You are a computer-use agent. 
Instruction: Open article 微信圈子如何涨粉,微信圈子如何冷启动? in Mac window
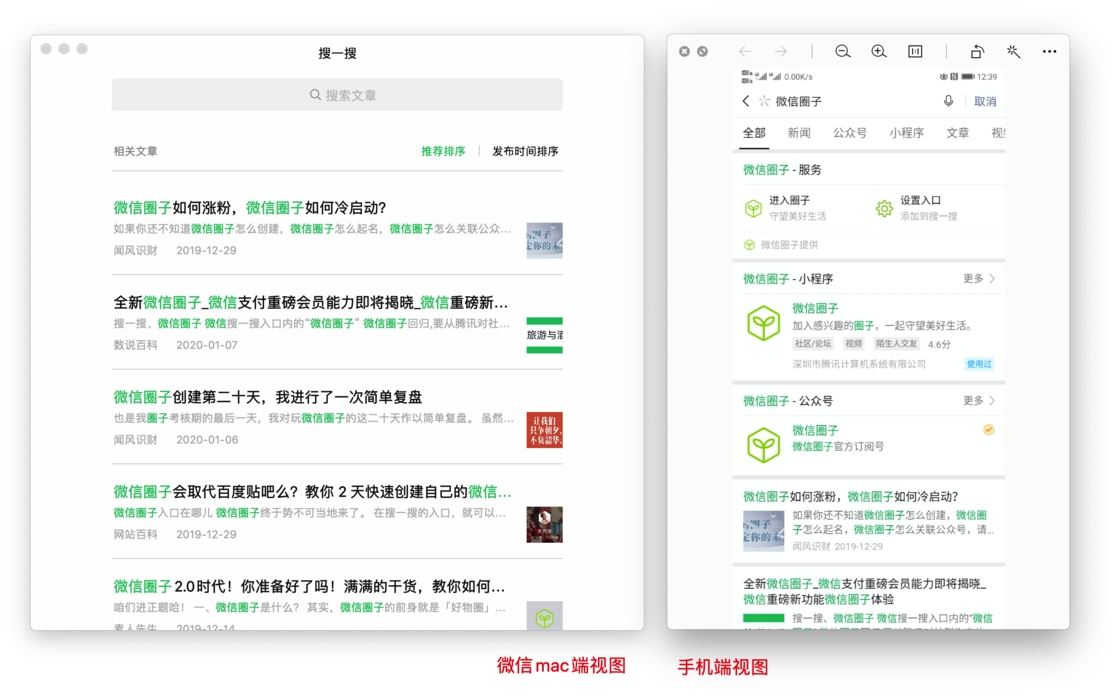[249, 208]
